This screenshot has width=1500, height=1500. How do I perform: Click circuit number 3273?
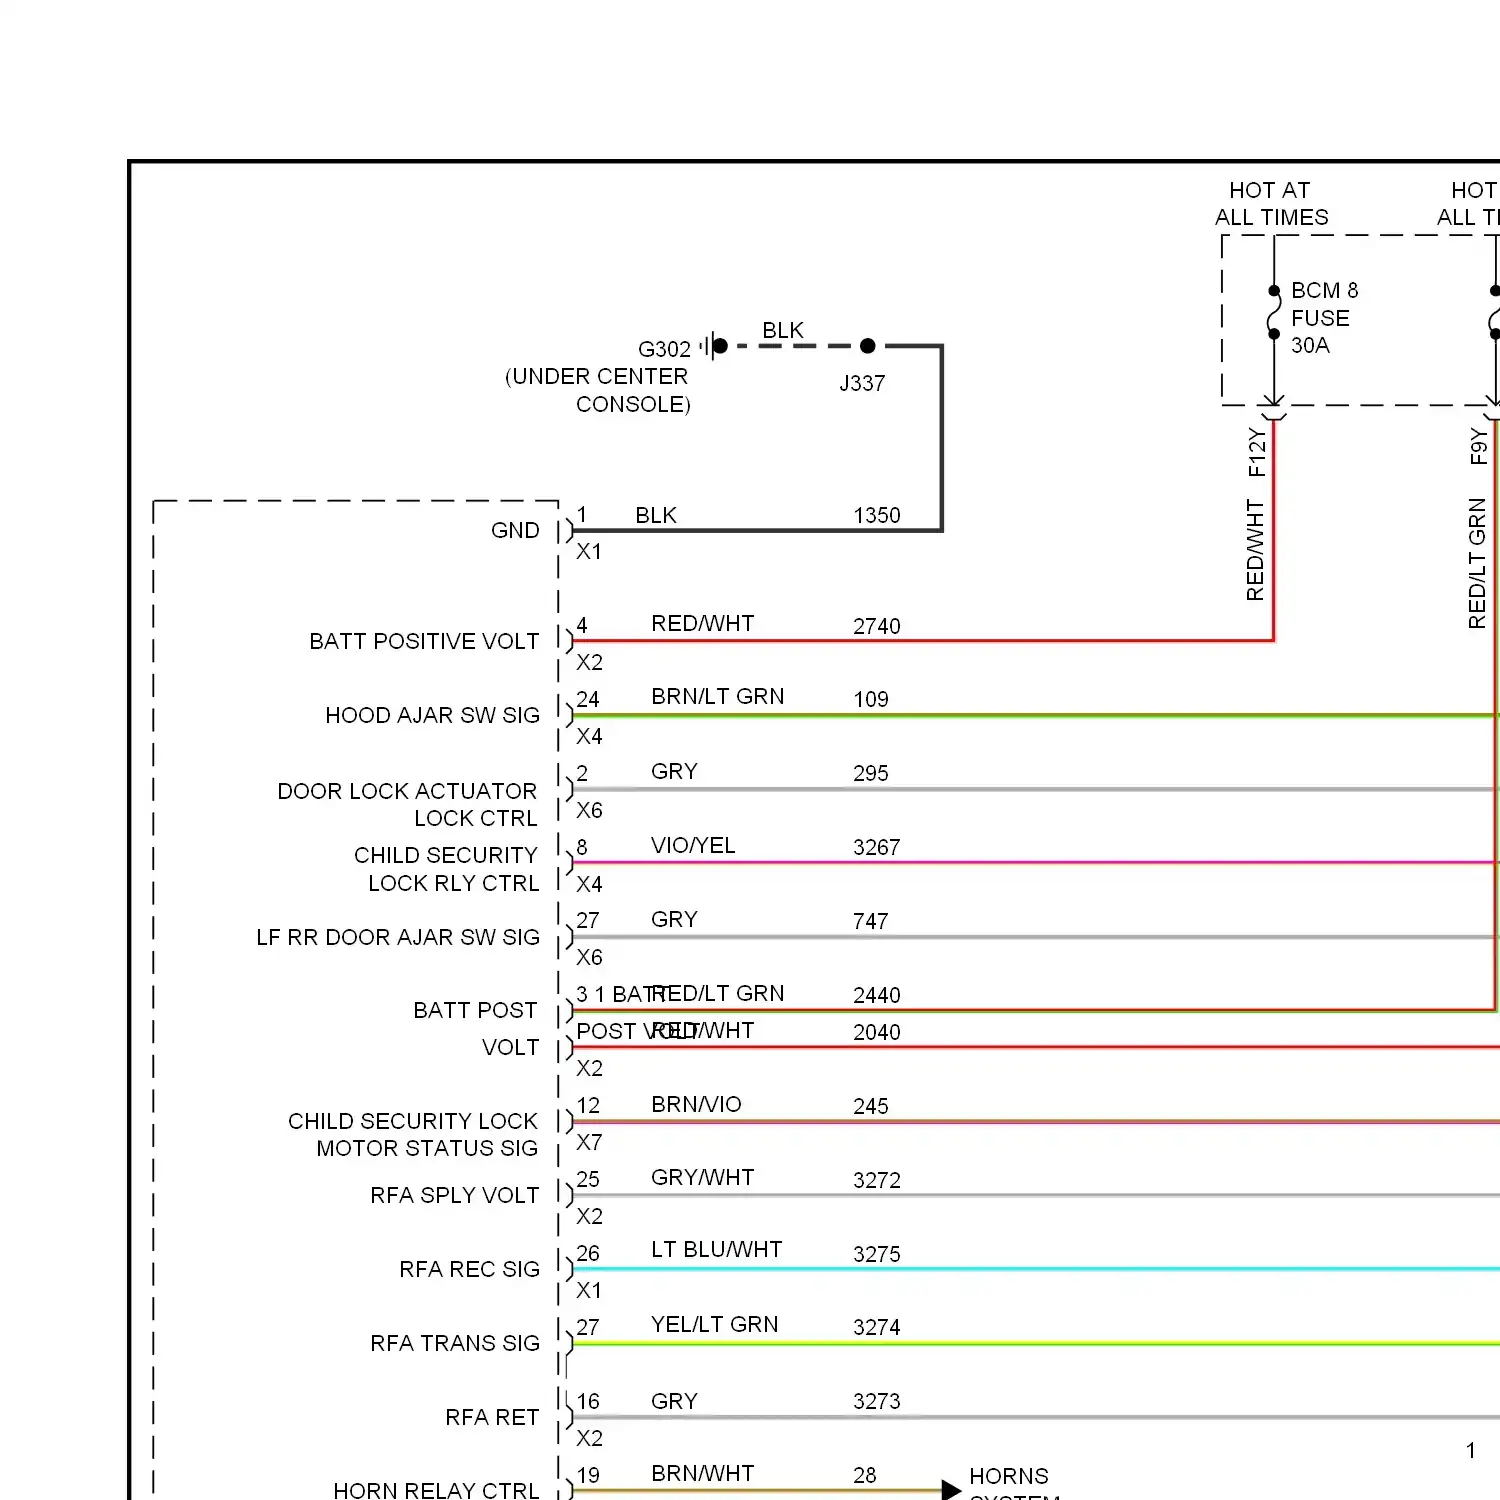pos(877,1401)
